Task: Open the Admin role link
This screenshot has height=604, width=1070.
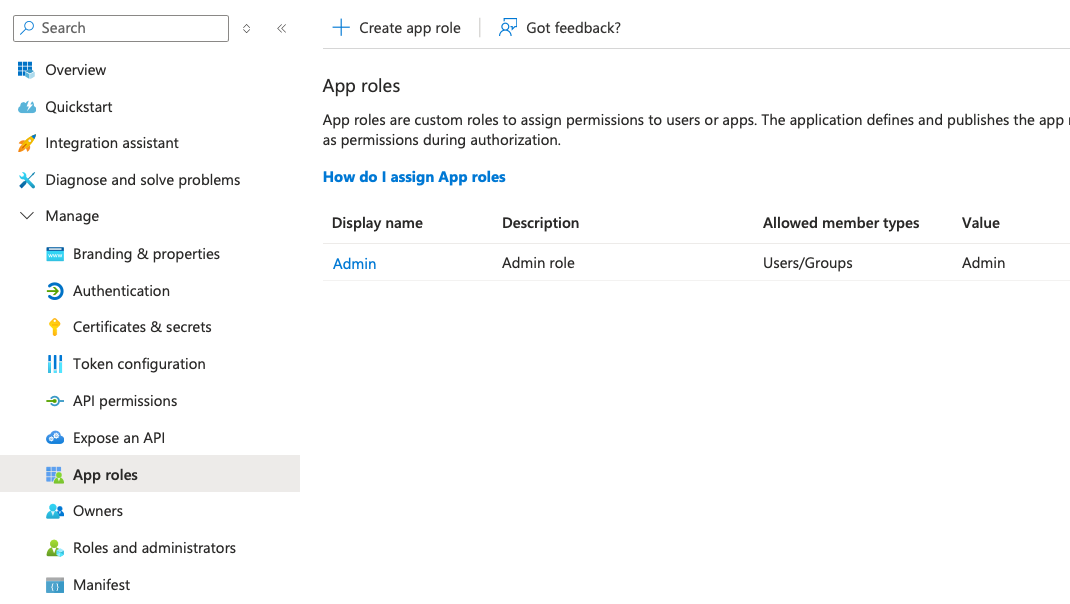Action: tap(354, 263)
